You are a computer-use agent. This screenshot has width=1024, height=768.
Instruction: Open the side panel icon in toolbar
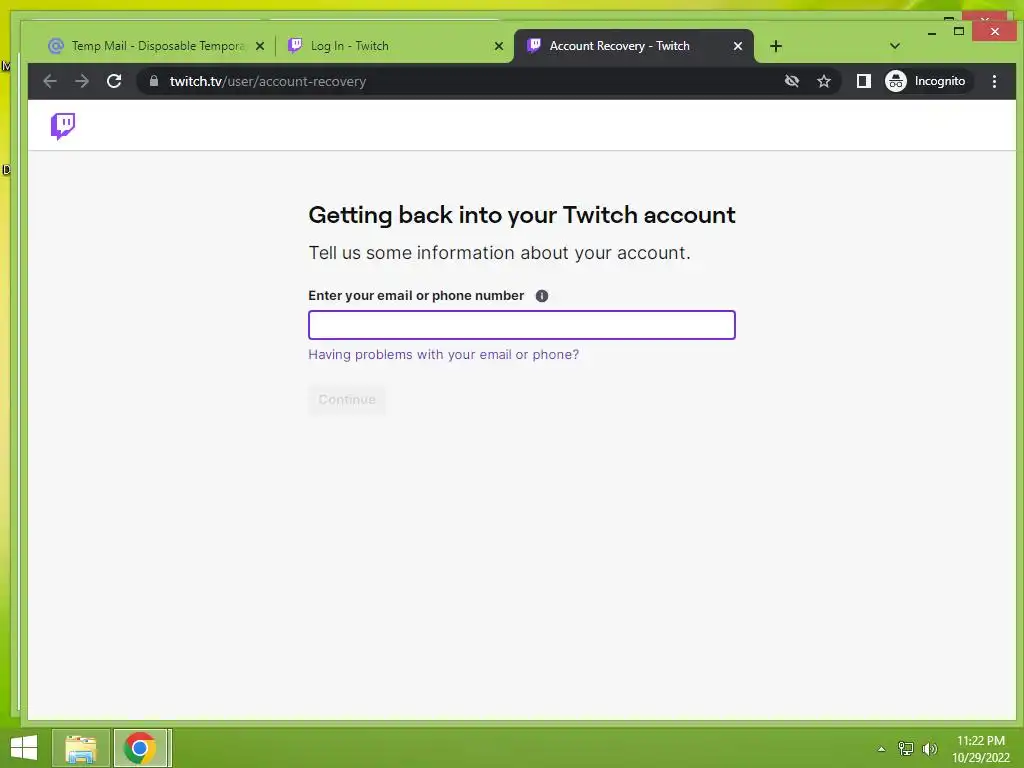click(863, 81)
